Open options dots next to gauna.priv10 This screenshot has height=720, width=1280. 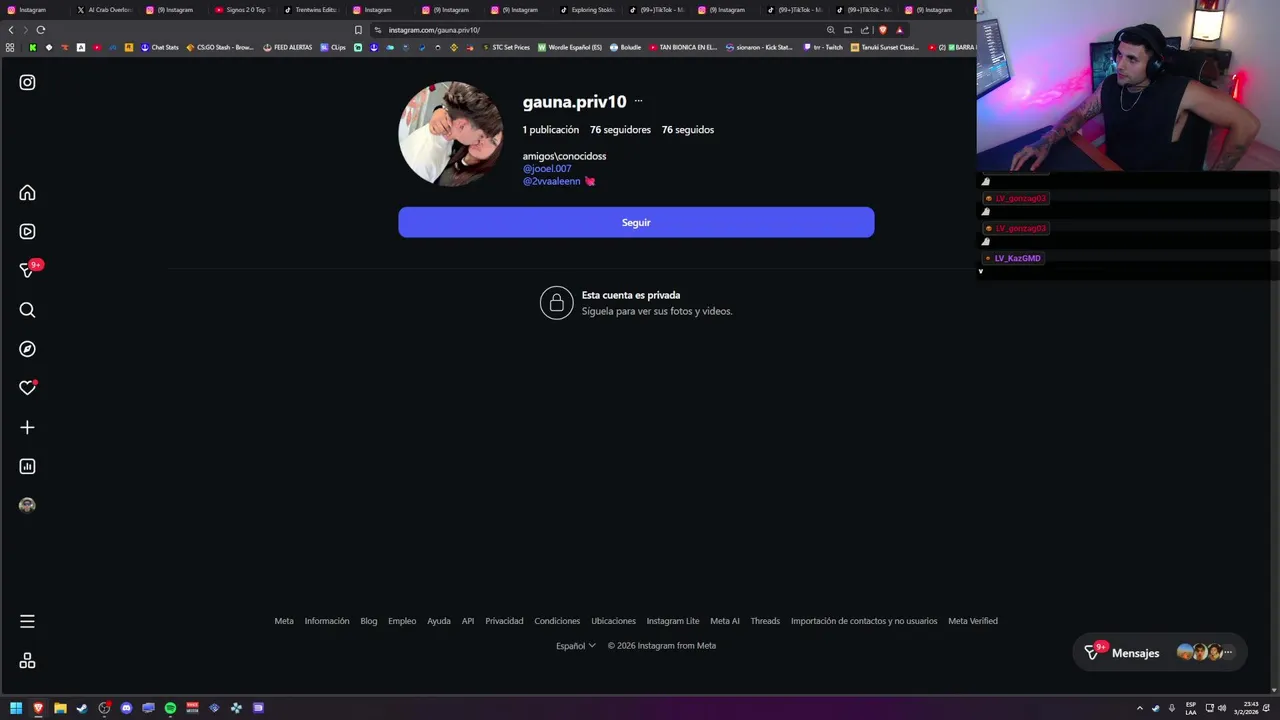click(638, 101)
